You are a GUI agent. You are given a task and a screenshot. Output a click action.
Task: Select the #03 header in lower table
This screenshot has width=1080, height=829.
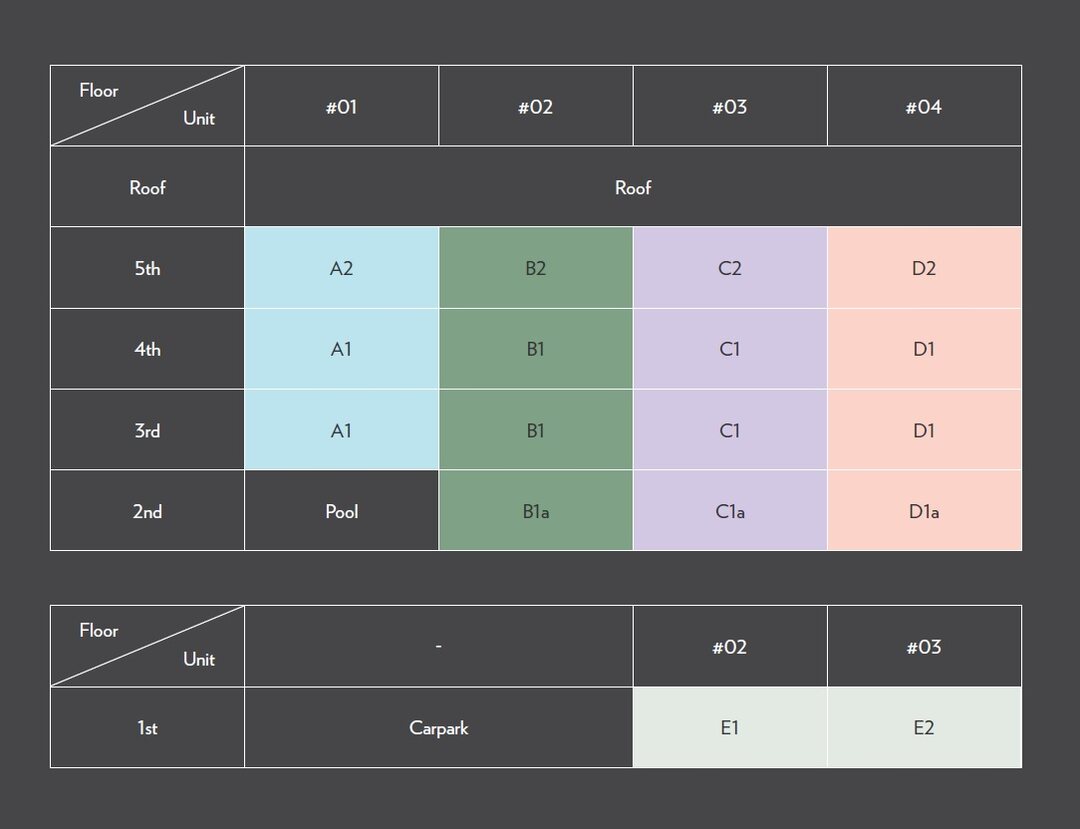click(x=924, y=647)
